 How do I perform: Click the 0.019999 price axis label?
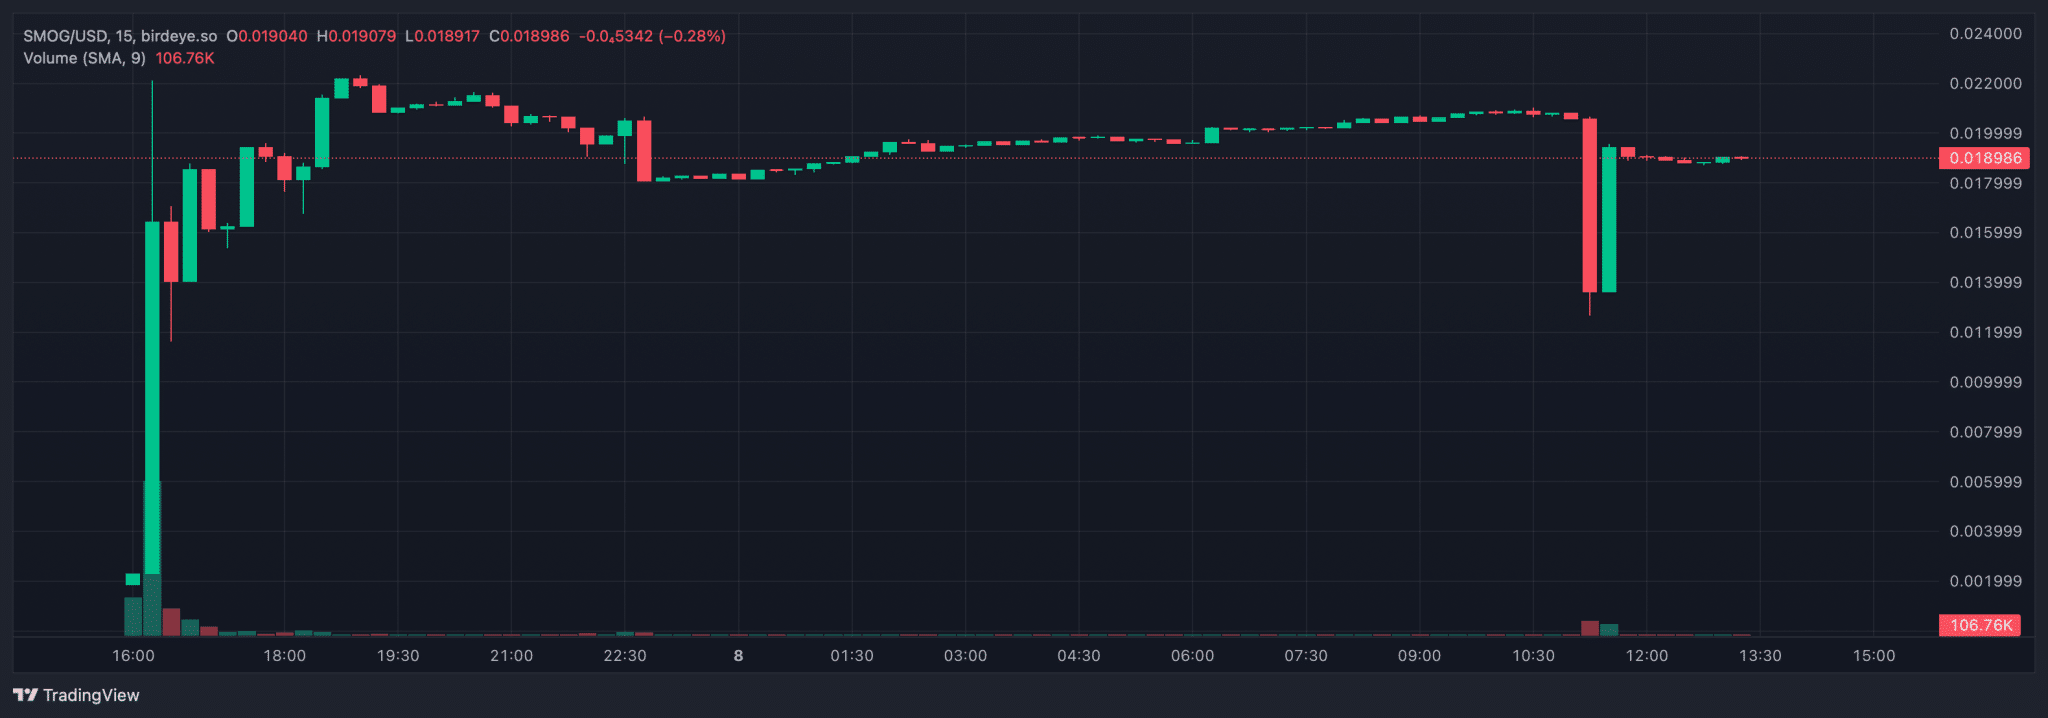1985,133
